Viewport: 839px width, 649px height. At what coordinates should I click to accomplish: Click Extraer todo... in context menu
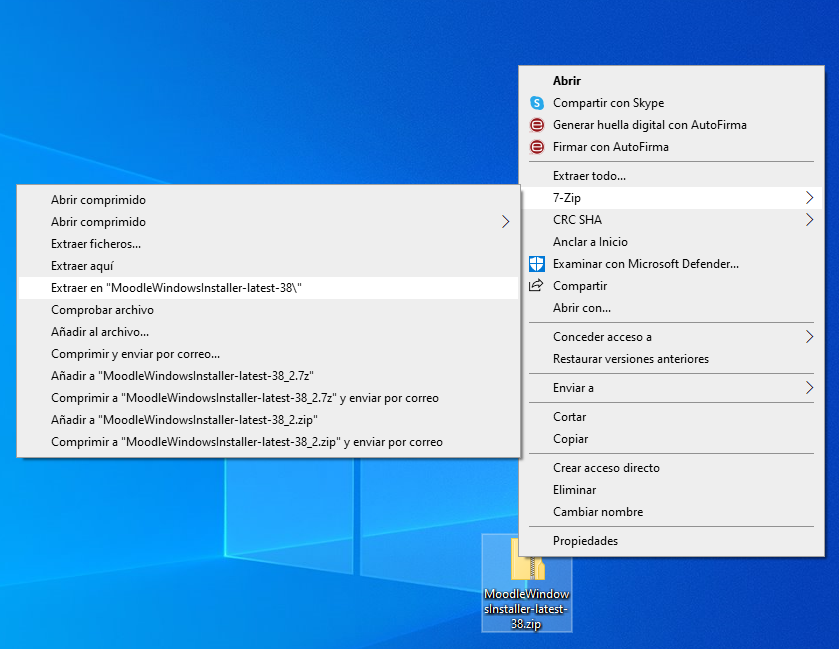[x=589, y=176]
